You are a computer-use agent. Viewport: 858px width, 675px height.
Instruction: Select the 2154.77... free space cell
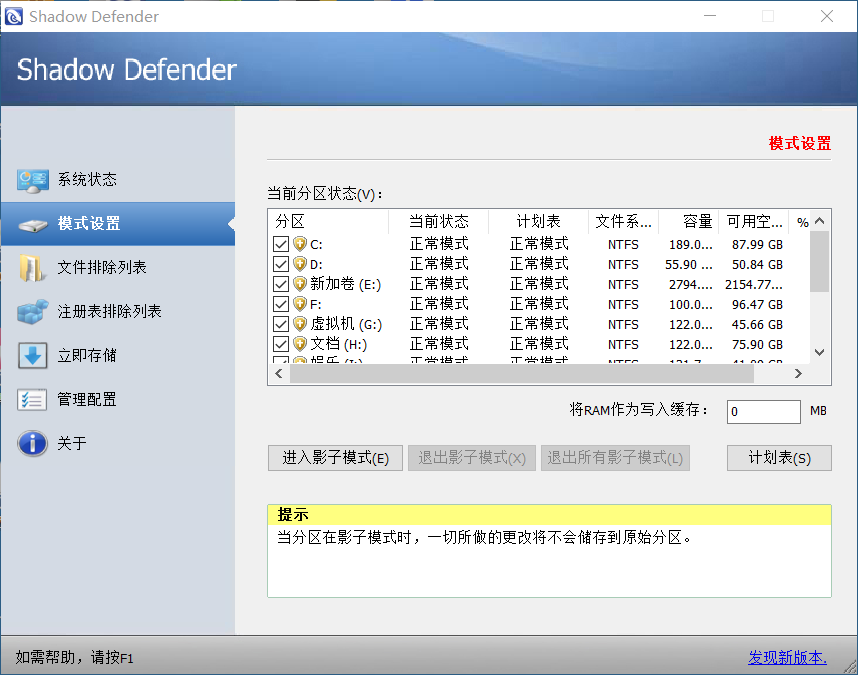[754, 284]
